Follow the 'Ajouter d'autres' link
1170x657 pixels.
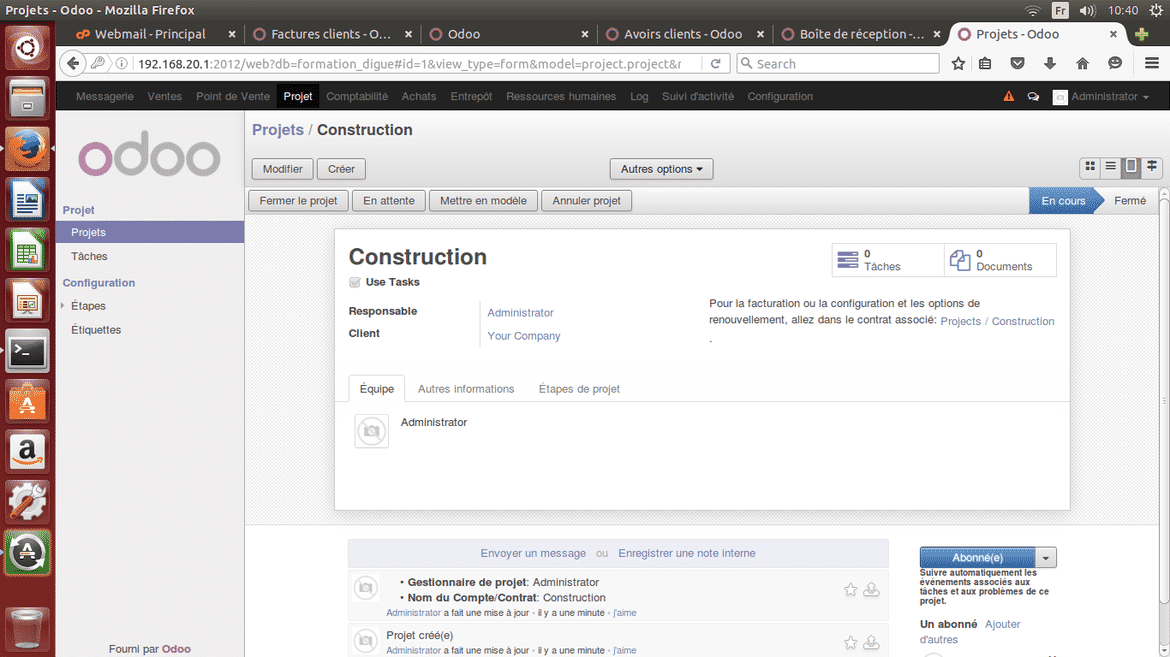click(1003, 623)
